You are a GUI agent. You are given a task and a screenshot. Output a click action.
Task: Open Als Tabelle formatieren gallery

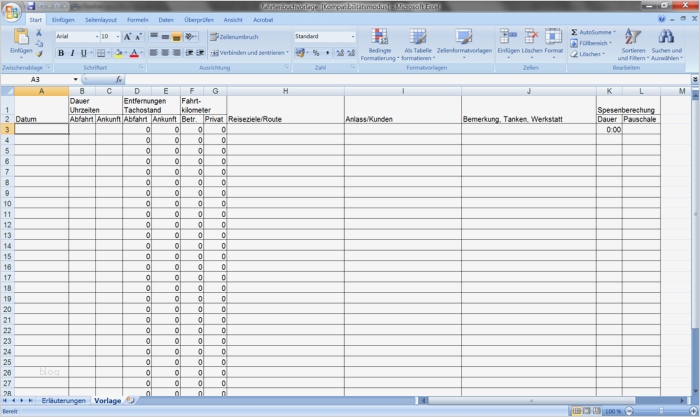pos(418,45)
